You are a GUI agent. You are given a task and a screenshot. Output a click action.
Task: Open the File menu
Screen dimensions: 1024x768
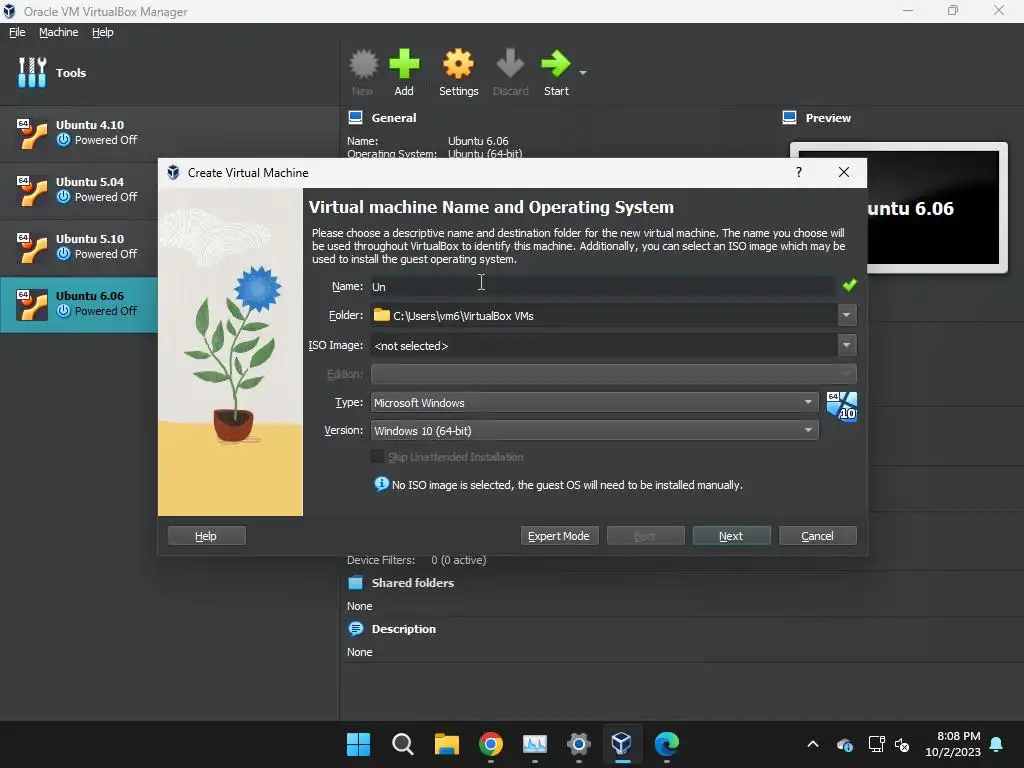[x=17, y=32]
